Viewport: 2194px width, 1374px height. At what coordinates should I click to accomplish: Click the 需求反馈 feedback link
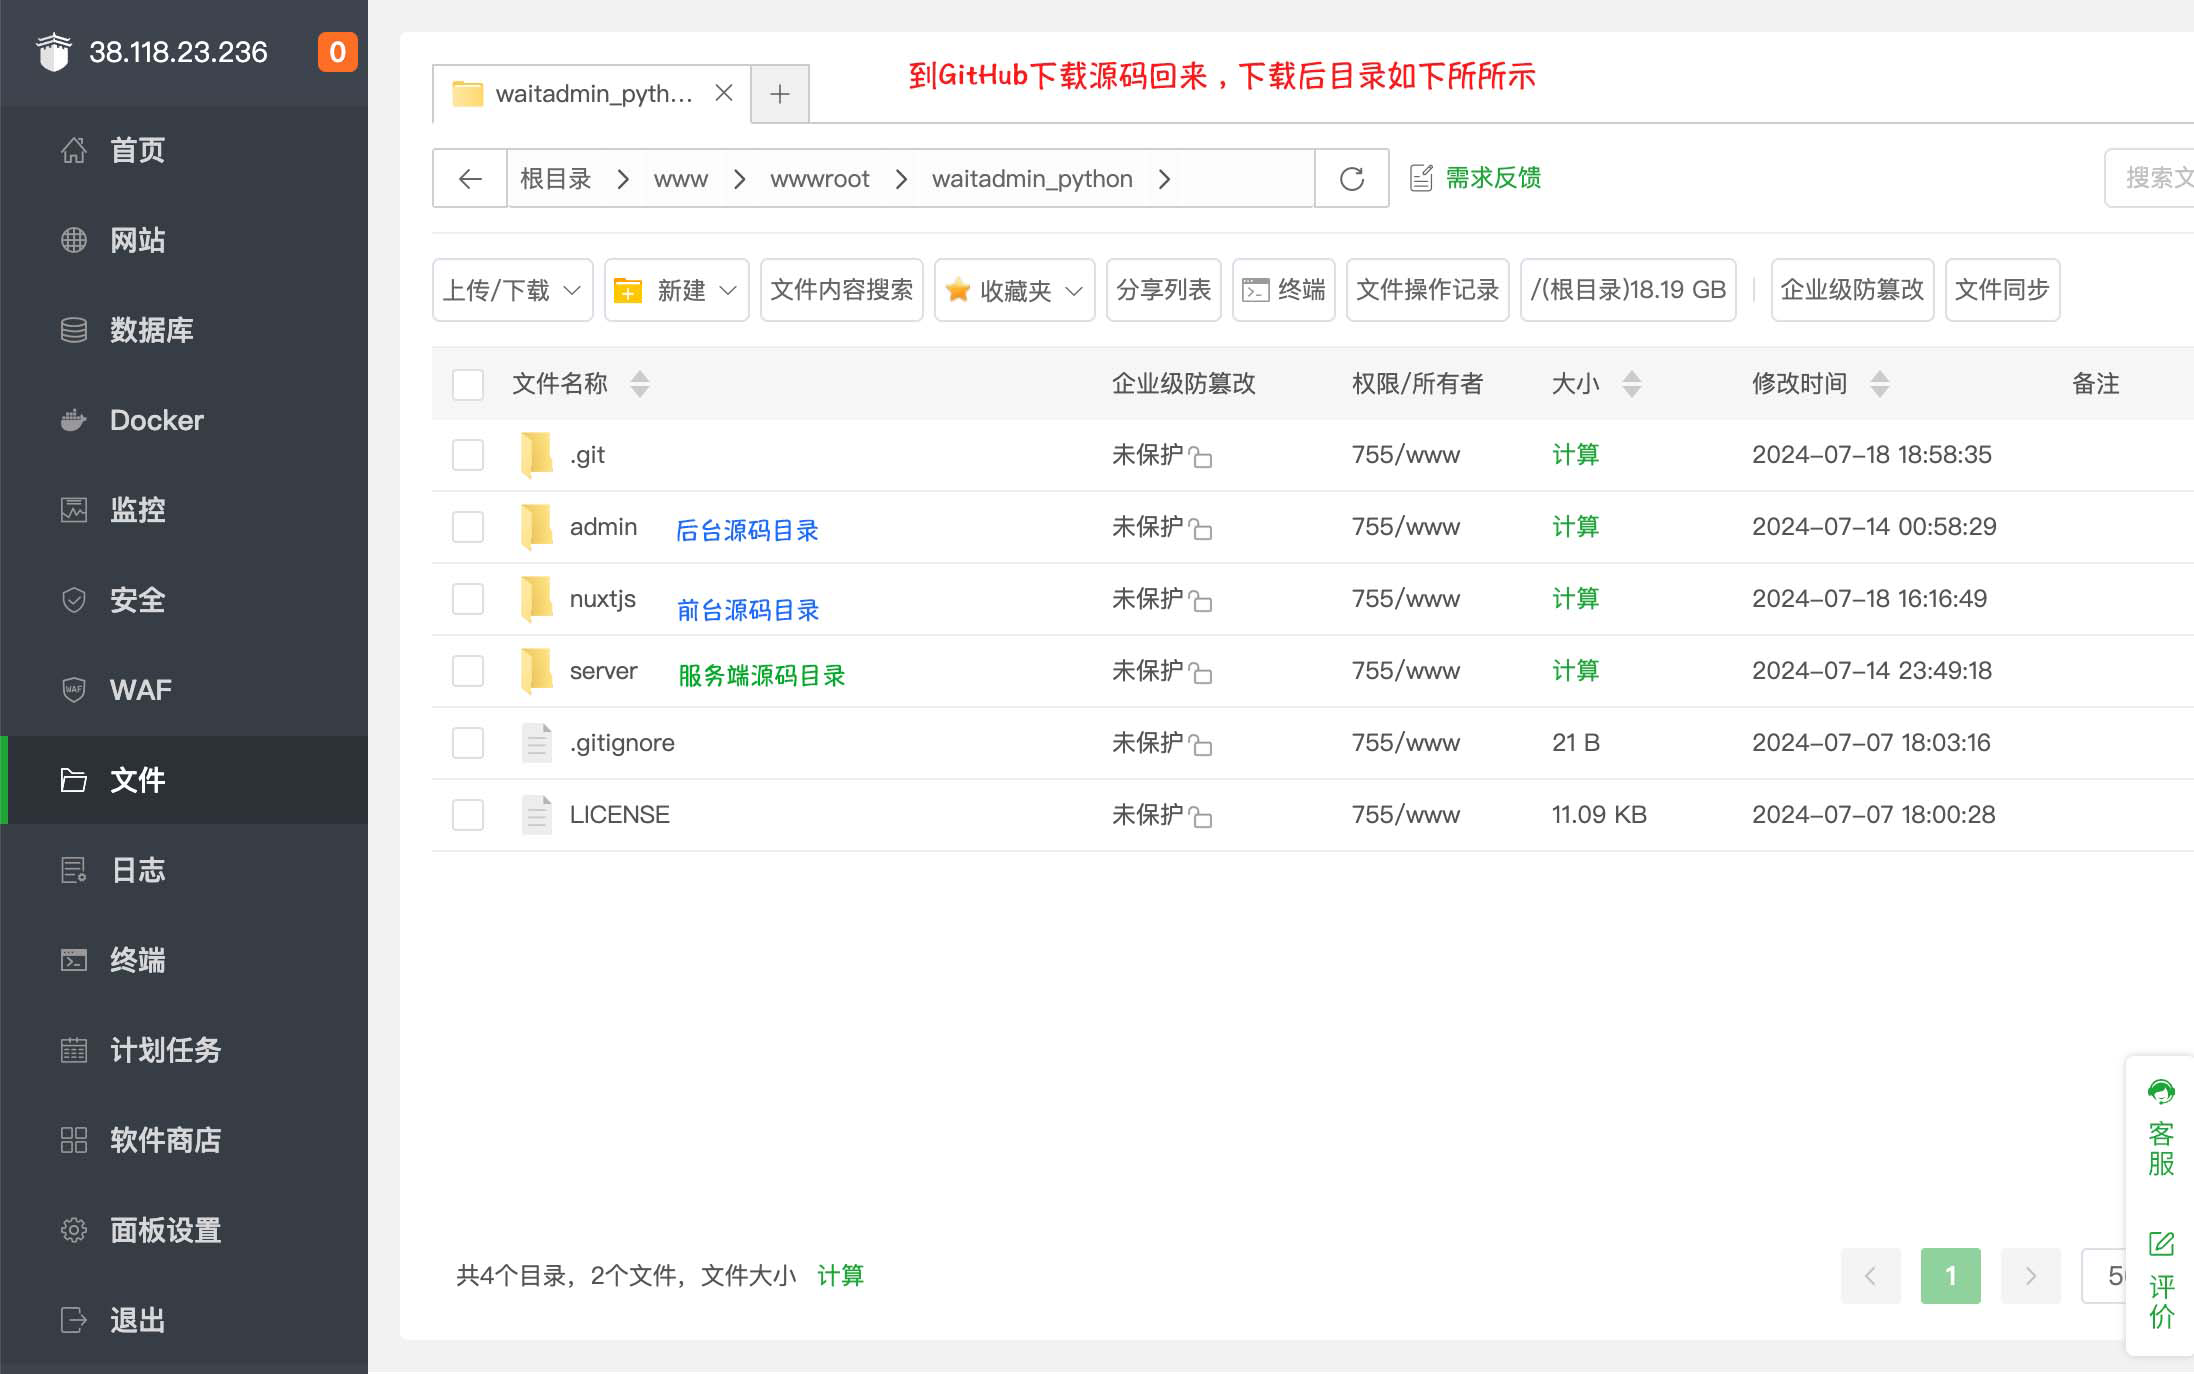tap(1476, 178)
